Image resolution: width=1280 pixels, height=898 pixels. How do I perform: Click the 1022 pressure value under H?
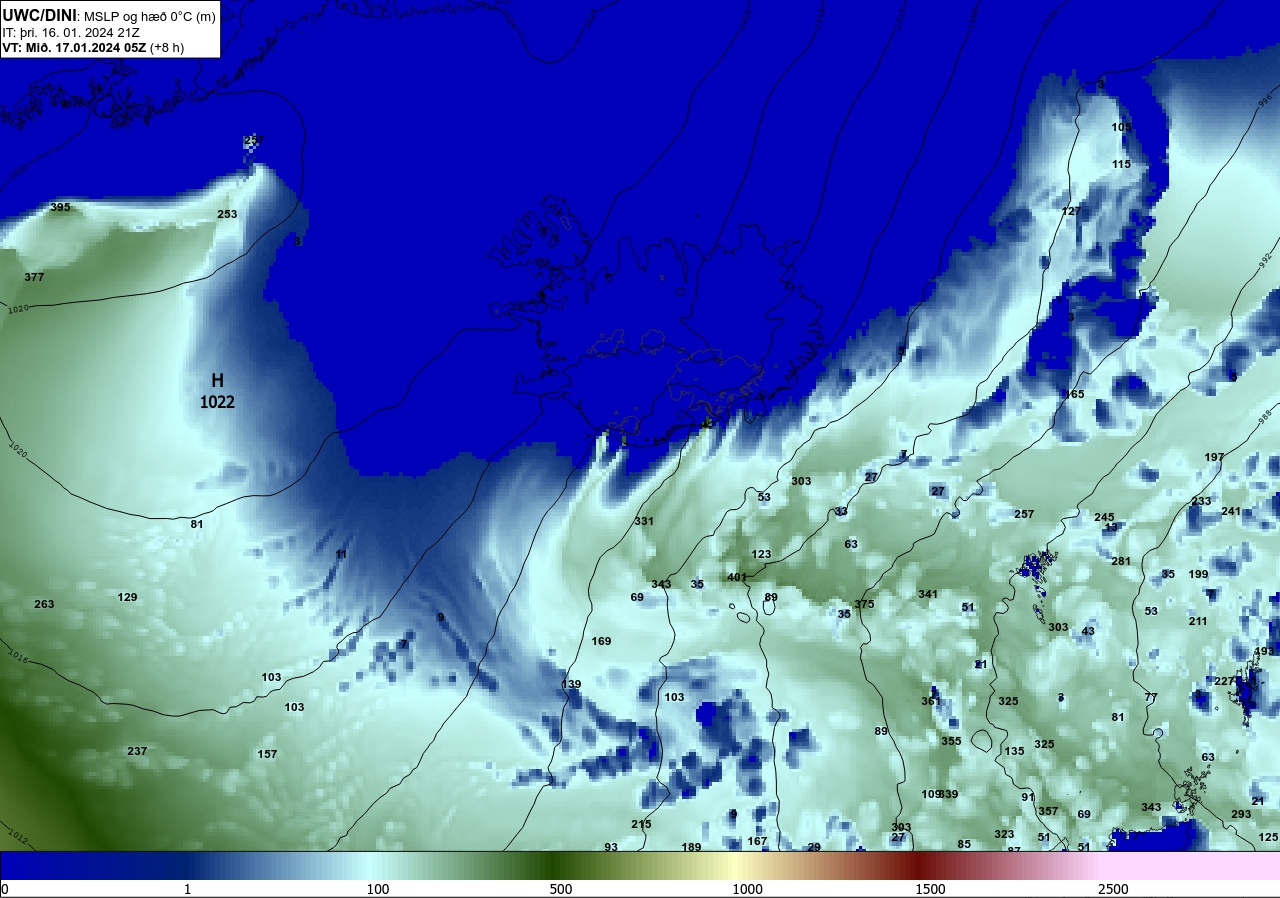pyautogui.click(x=217, y=402)
